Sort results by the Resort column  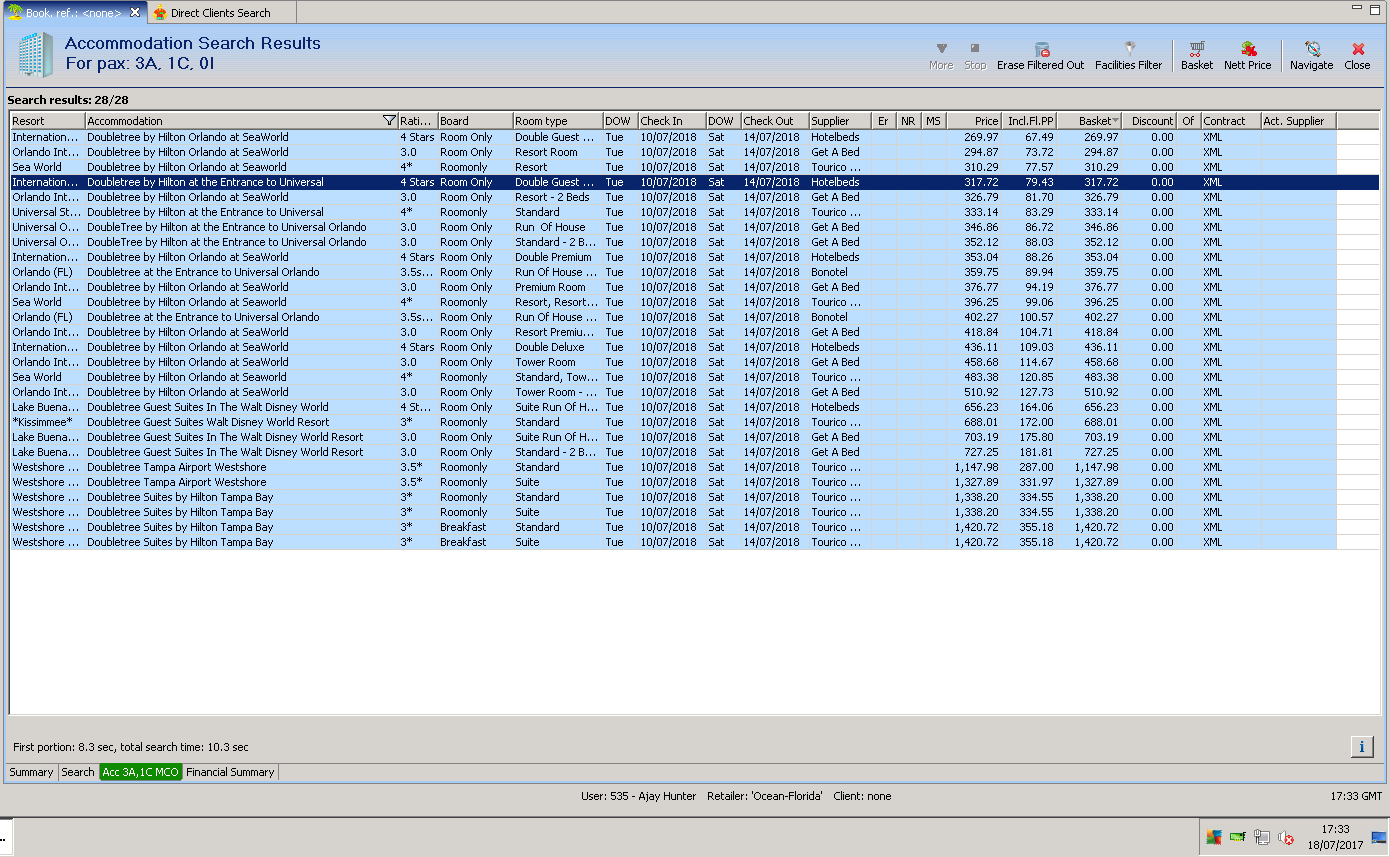pyautogui.click(x=47, y=121)
